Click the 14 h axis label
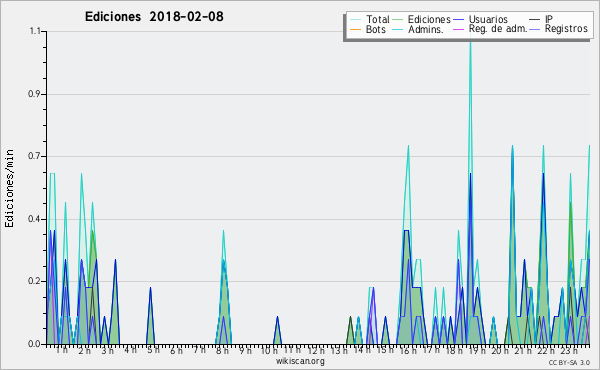This screenshot has width=600, height=370. (362, 350)
